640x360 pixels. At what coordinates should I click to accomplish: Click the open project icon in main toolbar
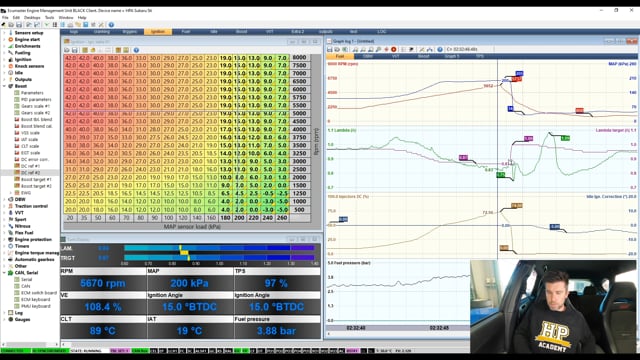[11, 25]
